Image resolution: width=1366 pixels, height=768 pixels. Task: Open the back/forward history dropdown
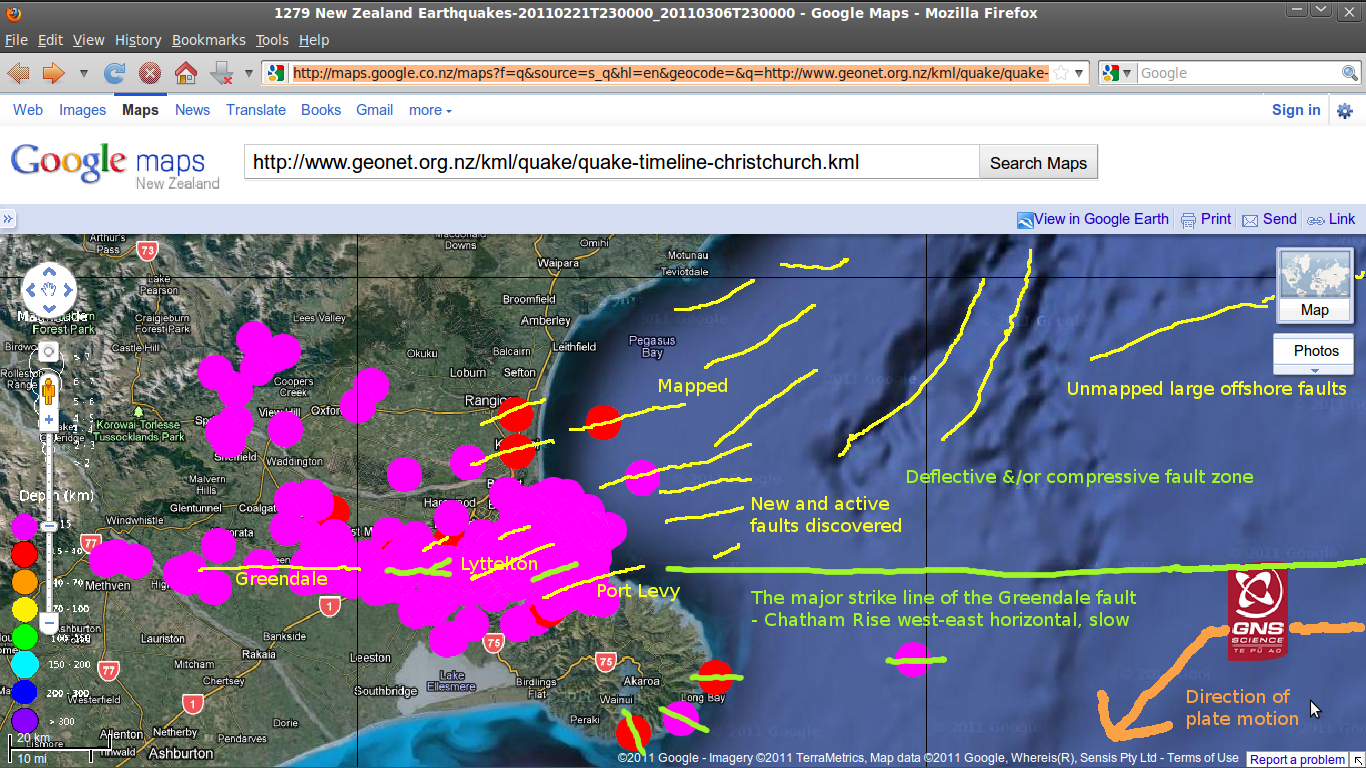[x=83, y=73]
